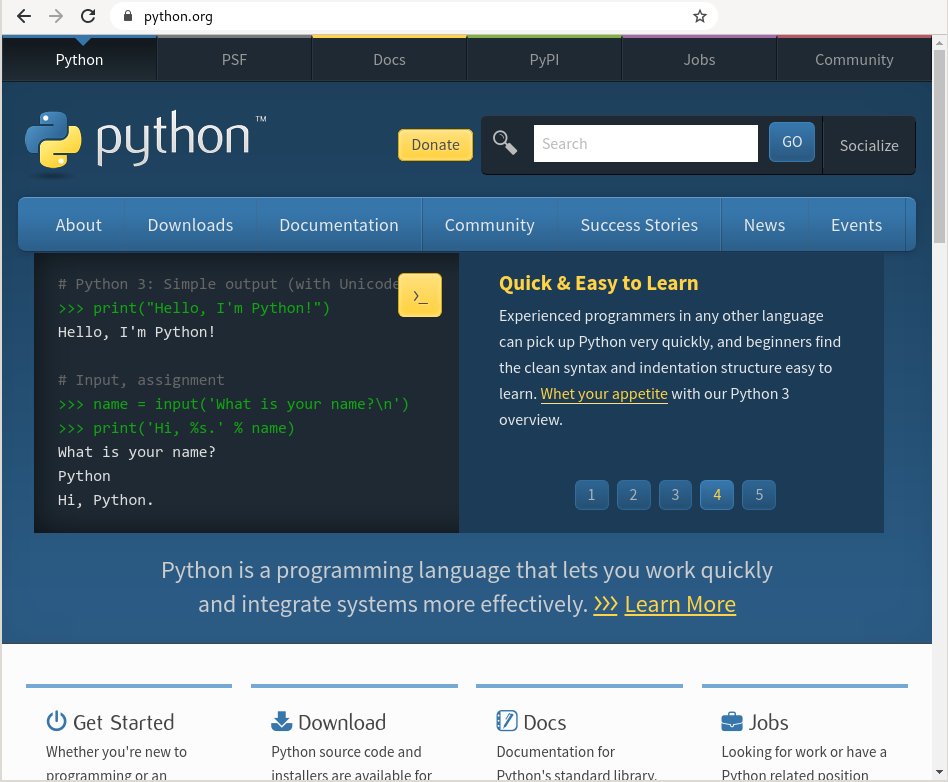The image size is (948, 782).
Task: Open the Community main navigation menu
Action: click(490, 225)
